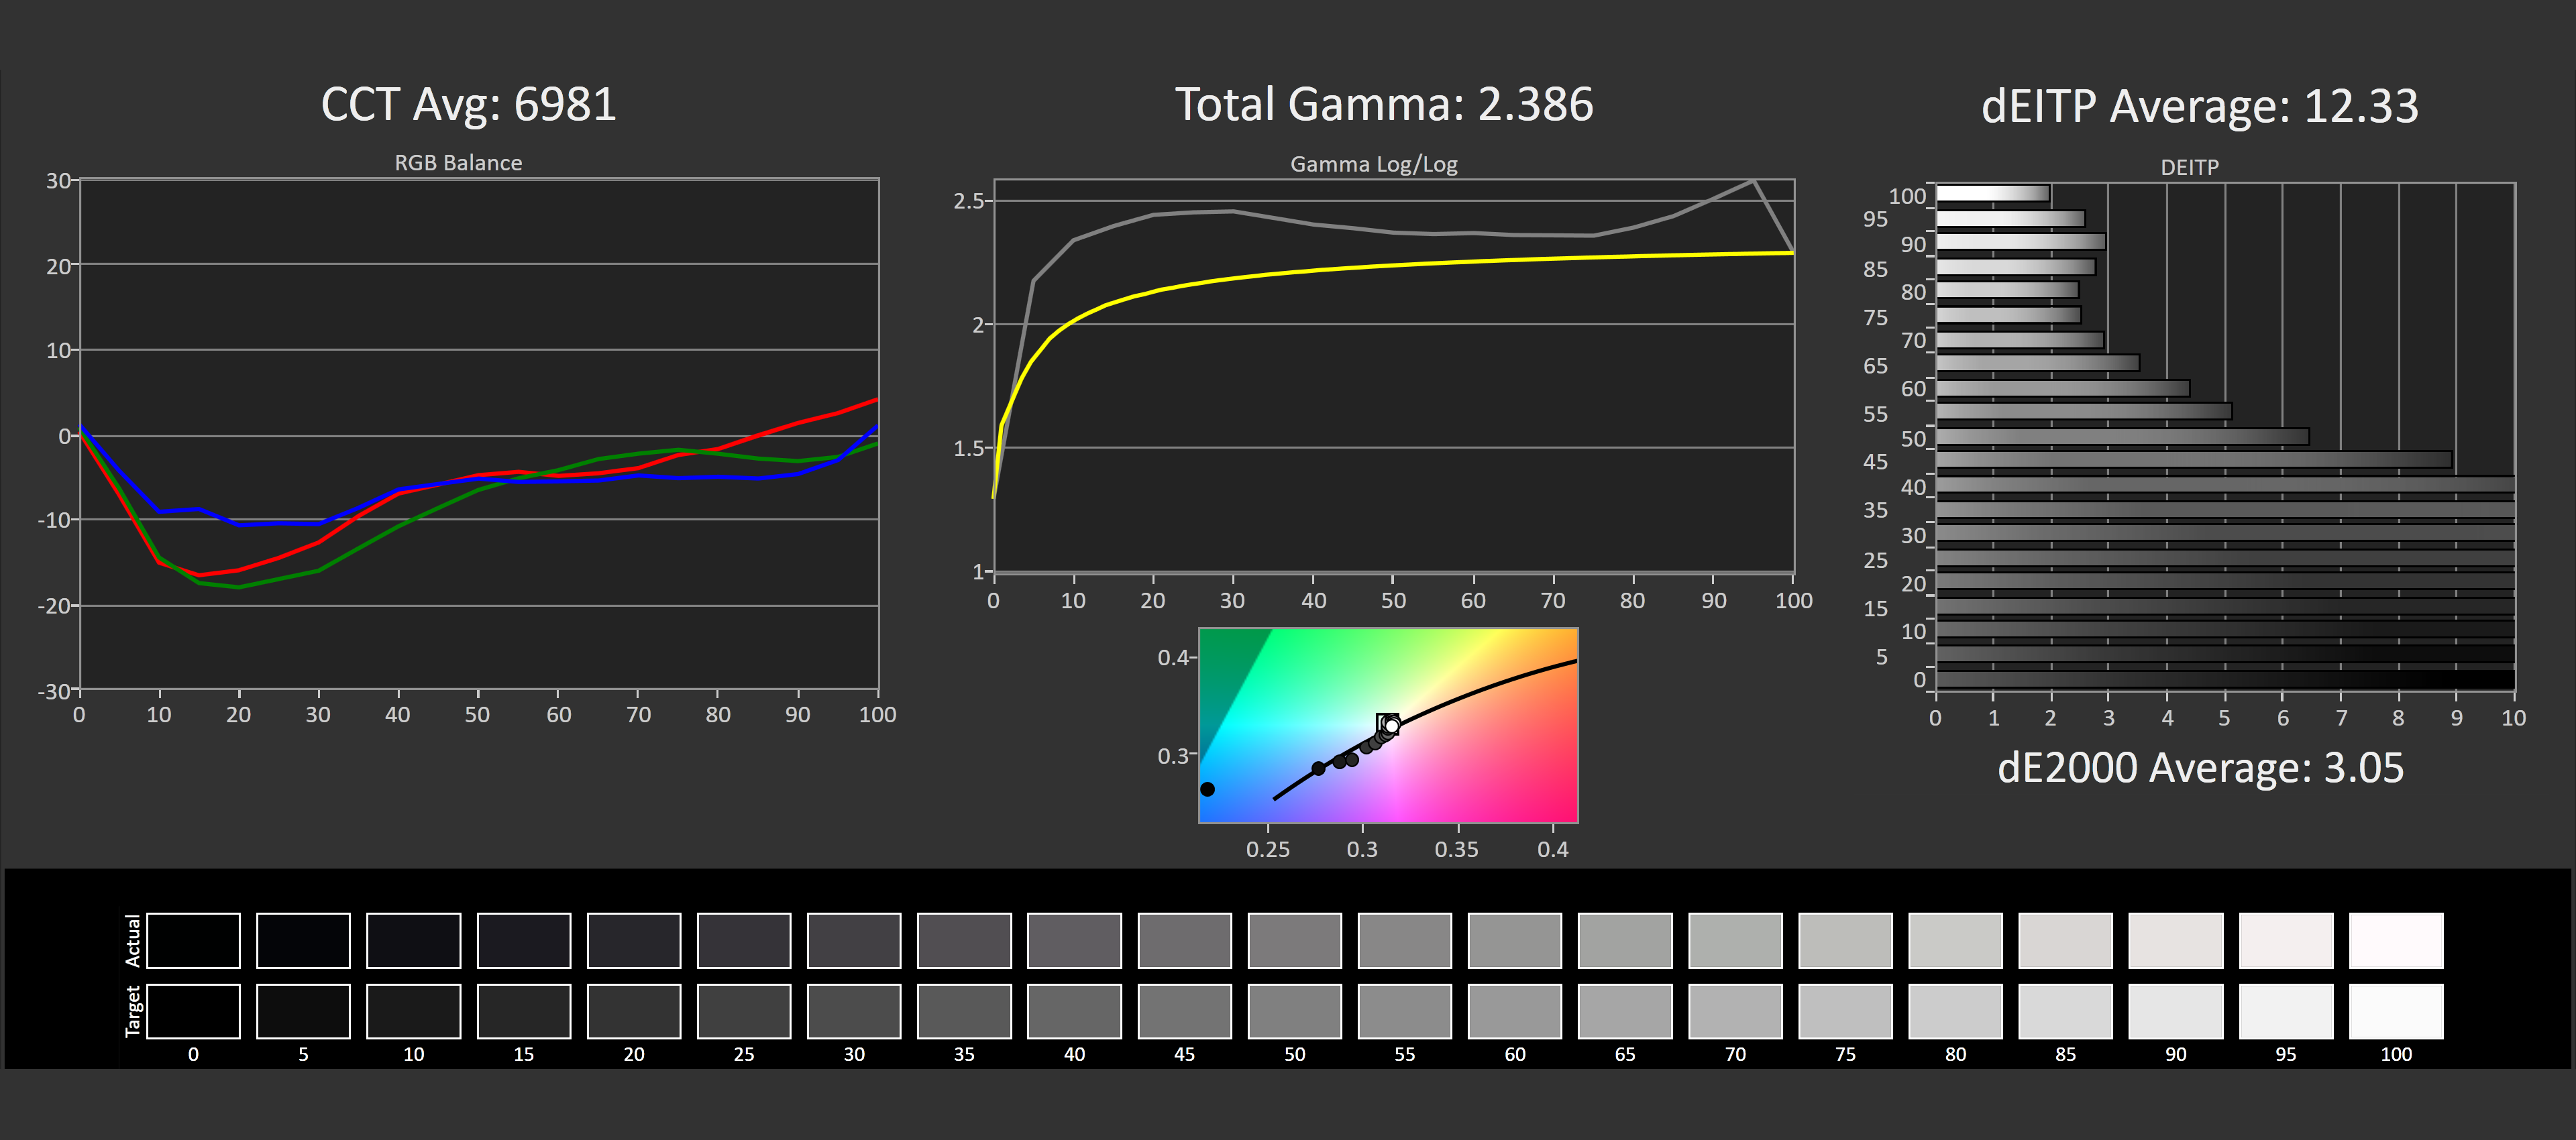
Task: Select the Target swatch at level 0
Action: coord(193,1011)
